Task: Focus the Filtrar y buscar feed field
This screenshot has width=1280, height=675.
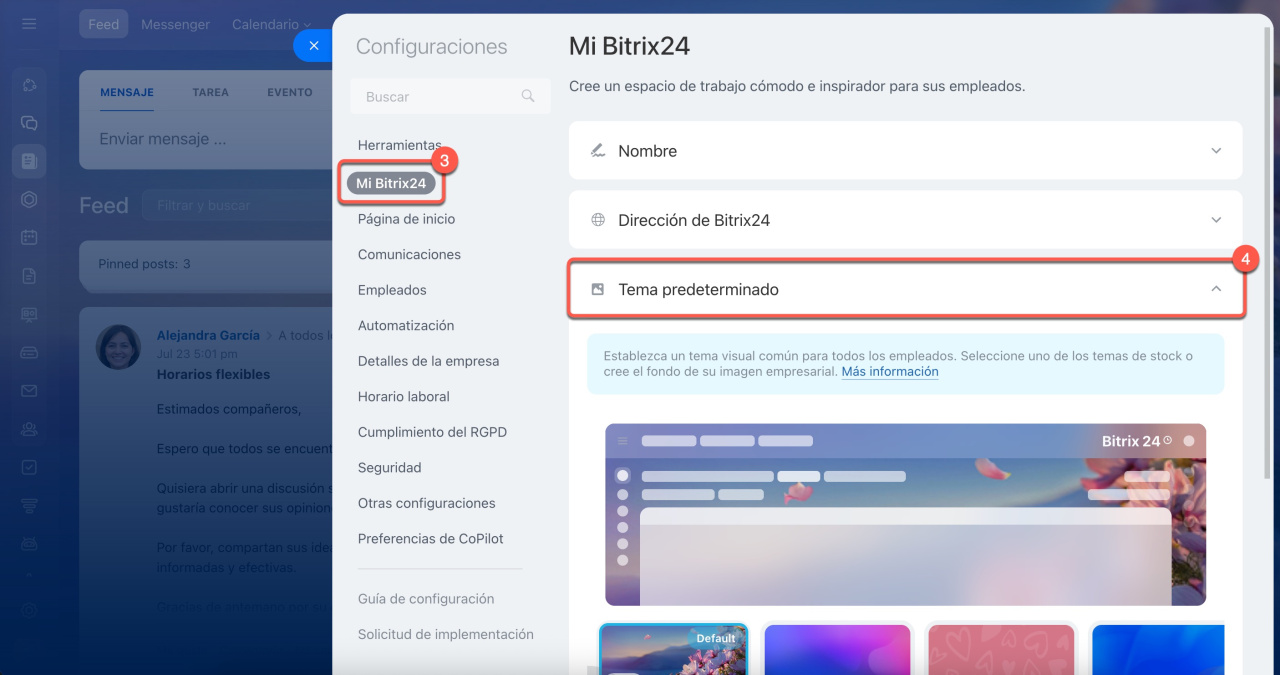Action: (237, 206)
